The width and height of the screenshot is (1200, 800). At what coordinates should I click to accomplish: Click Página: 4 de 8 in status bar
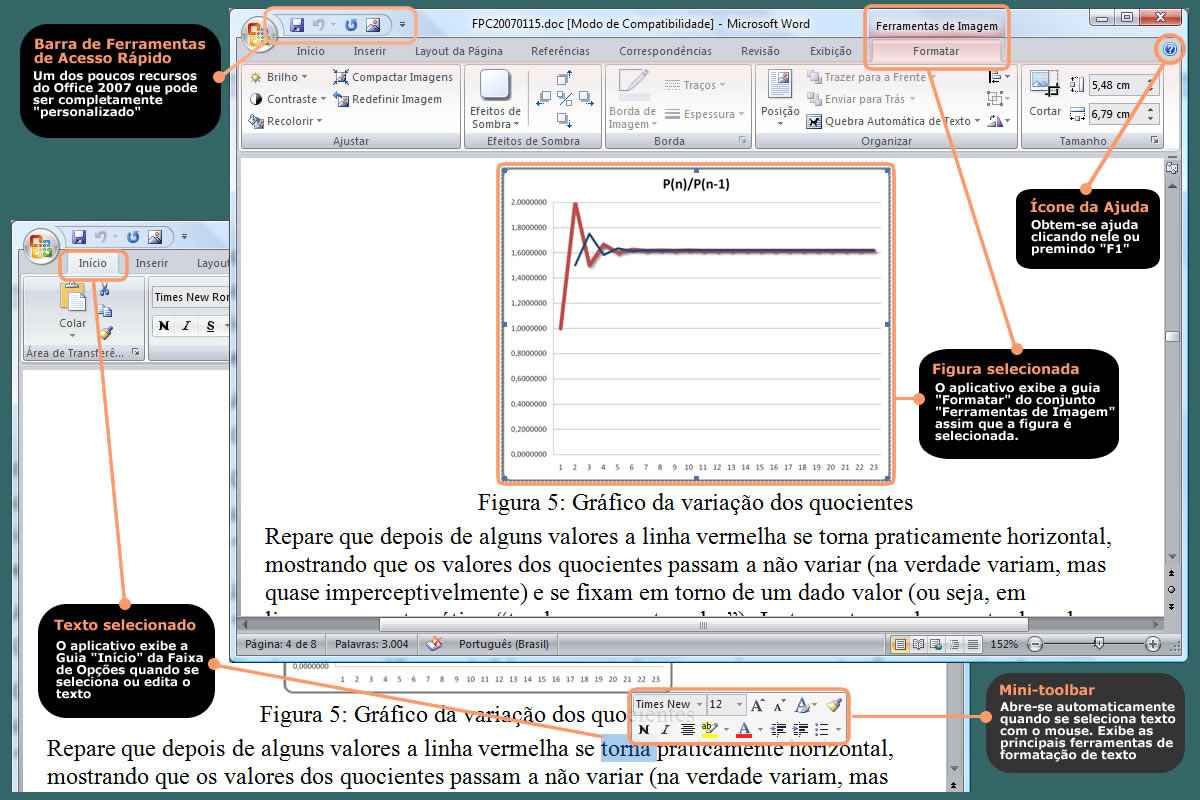pos(280,645)
